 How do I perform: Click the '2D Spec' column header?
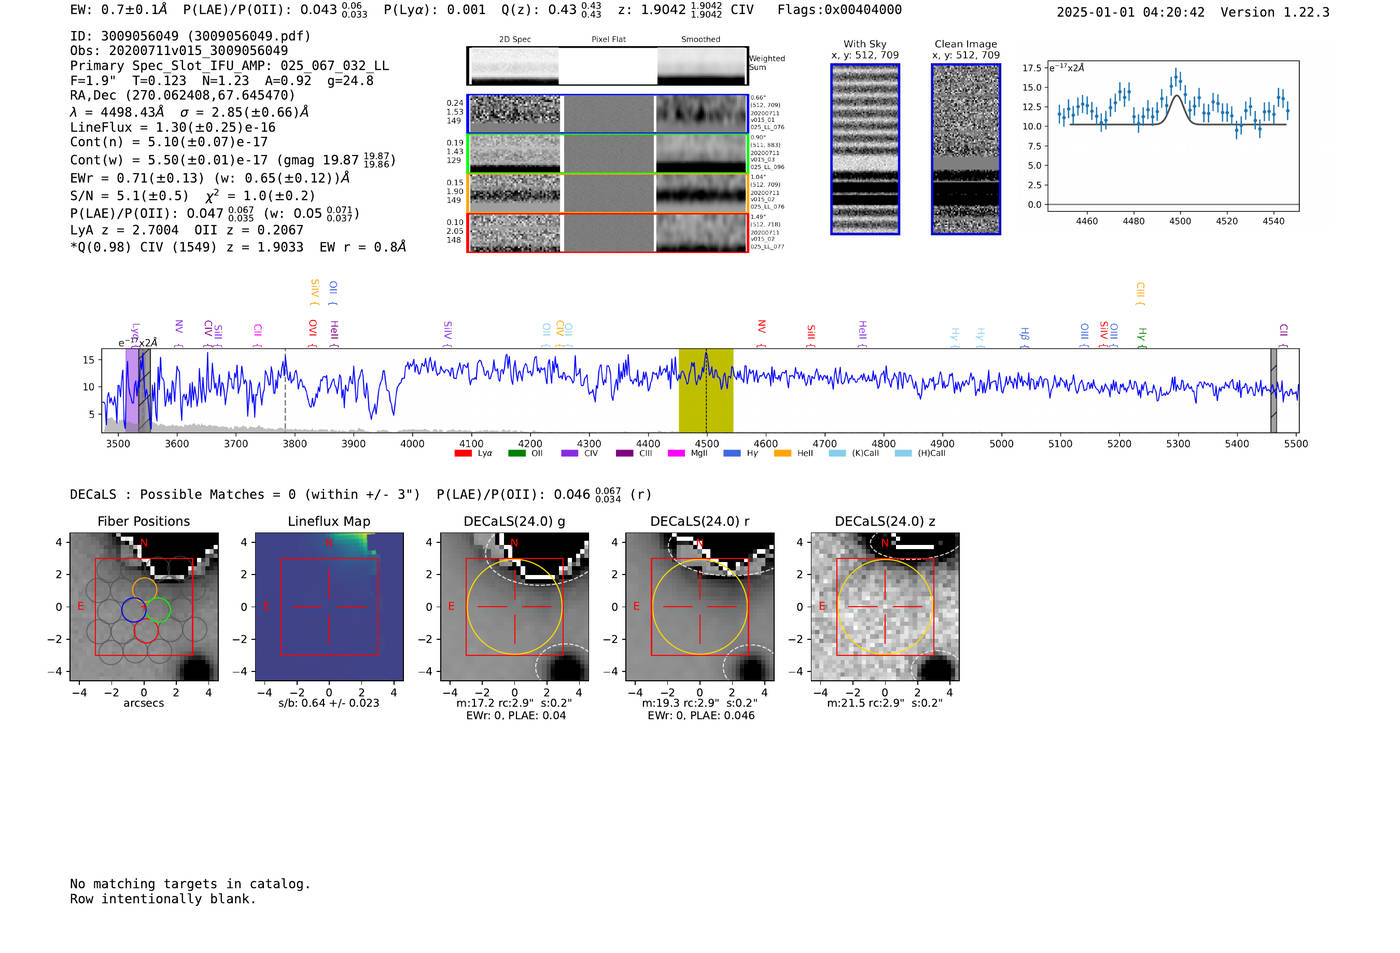(x=515, y=40)
